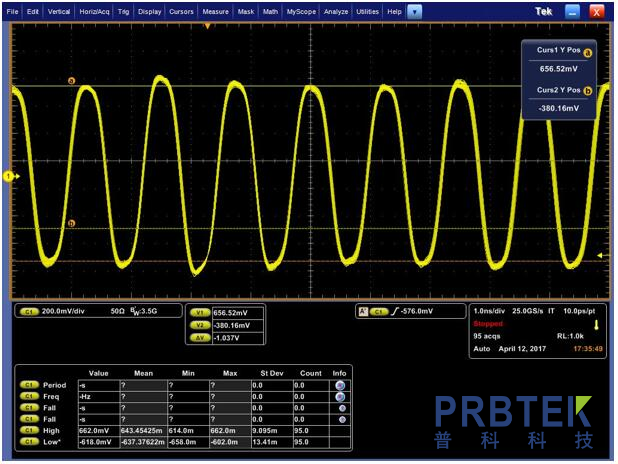Open the MyScope menu
This screenshot has width=618, height=464.
301,11
